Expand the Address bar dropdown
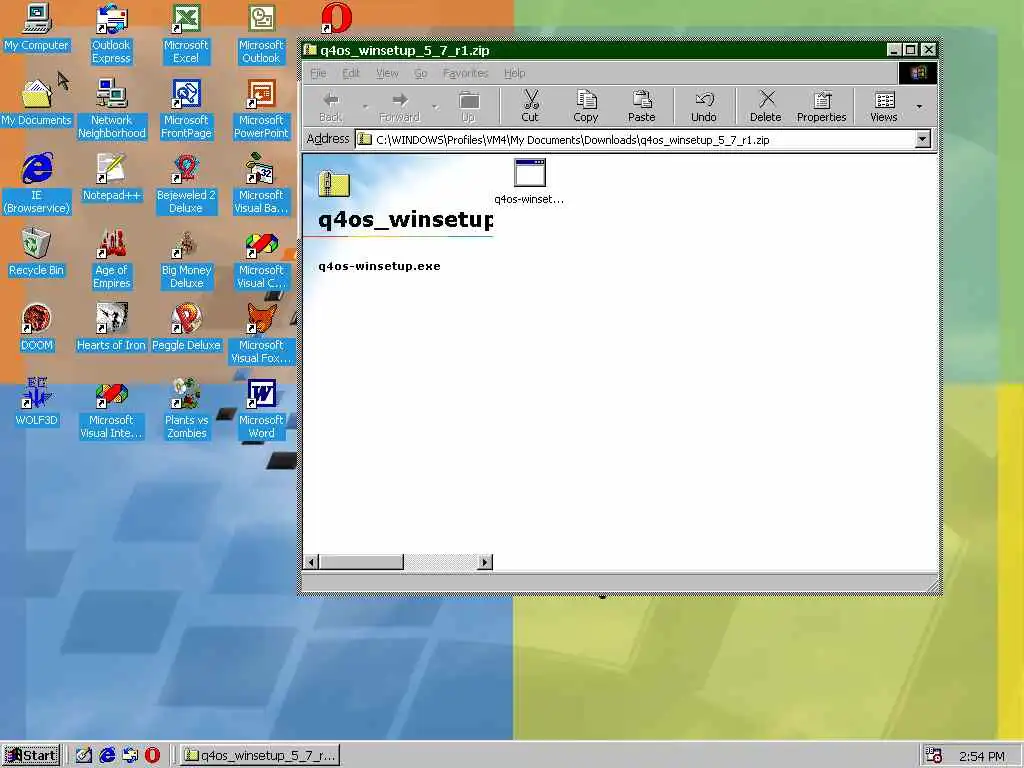Viewport: 1024px width, 768px height. pos(922,139)
